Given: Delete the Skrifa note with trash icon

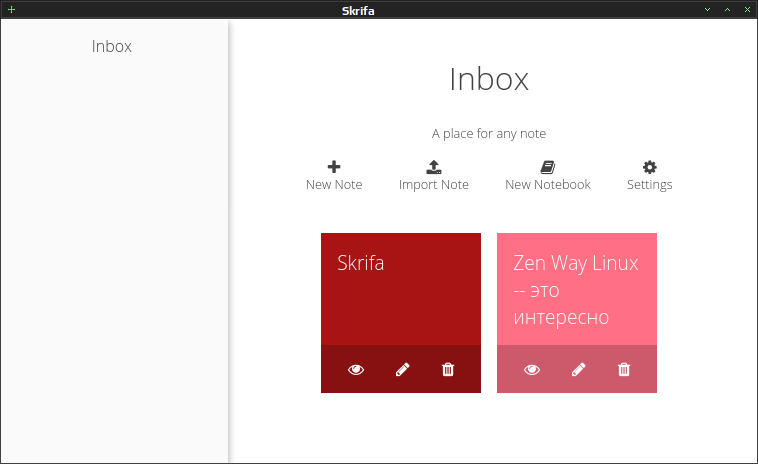Looking at the screenshot, I should pyautogui.click(x=448, y=370).
